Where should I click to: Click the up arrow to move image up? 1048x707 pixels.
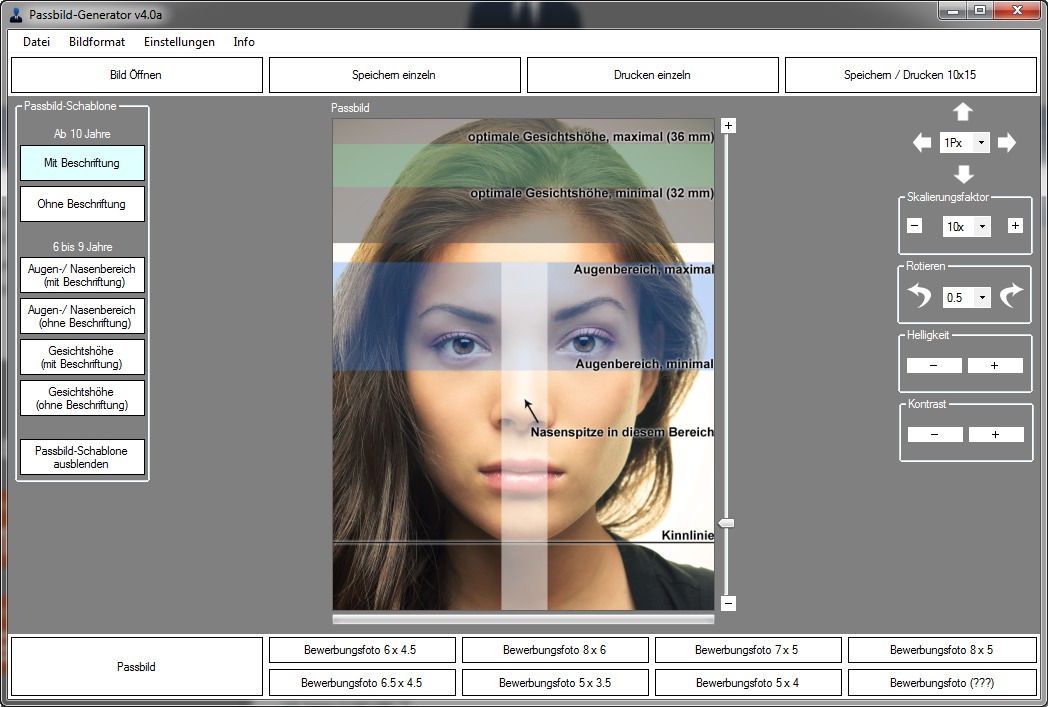964,113
